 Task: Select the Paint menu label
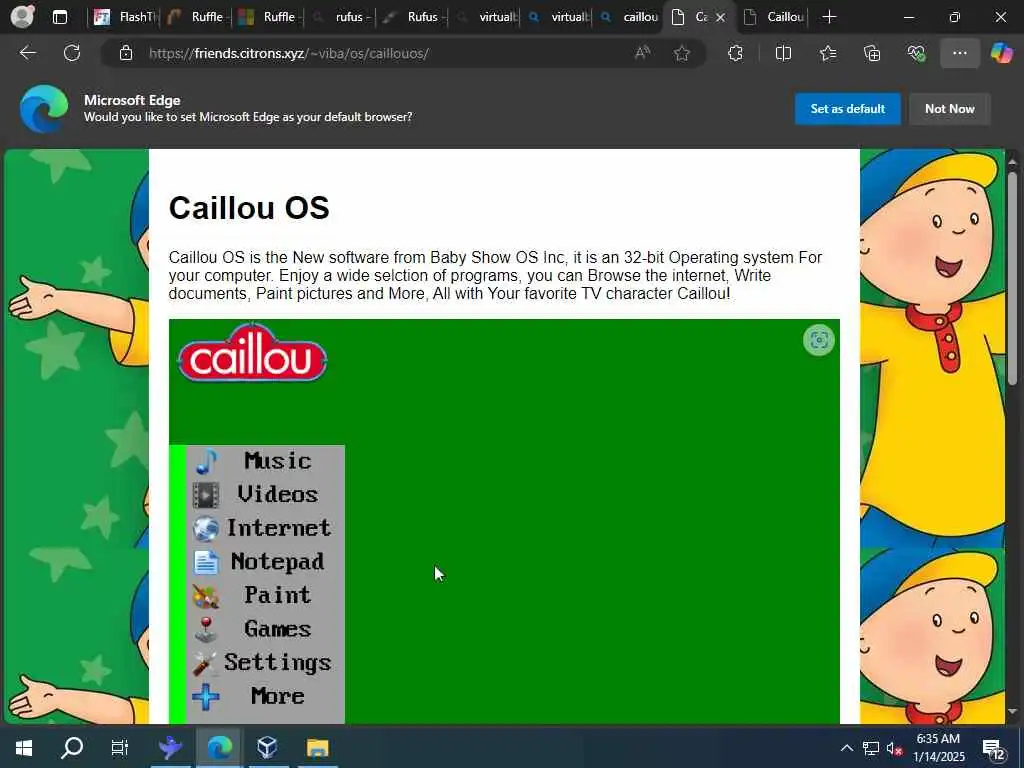coord(278,595)
